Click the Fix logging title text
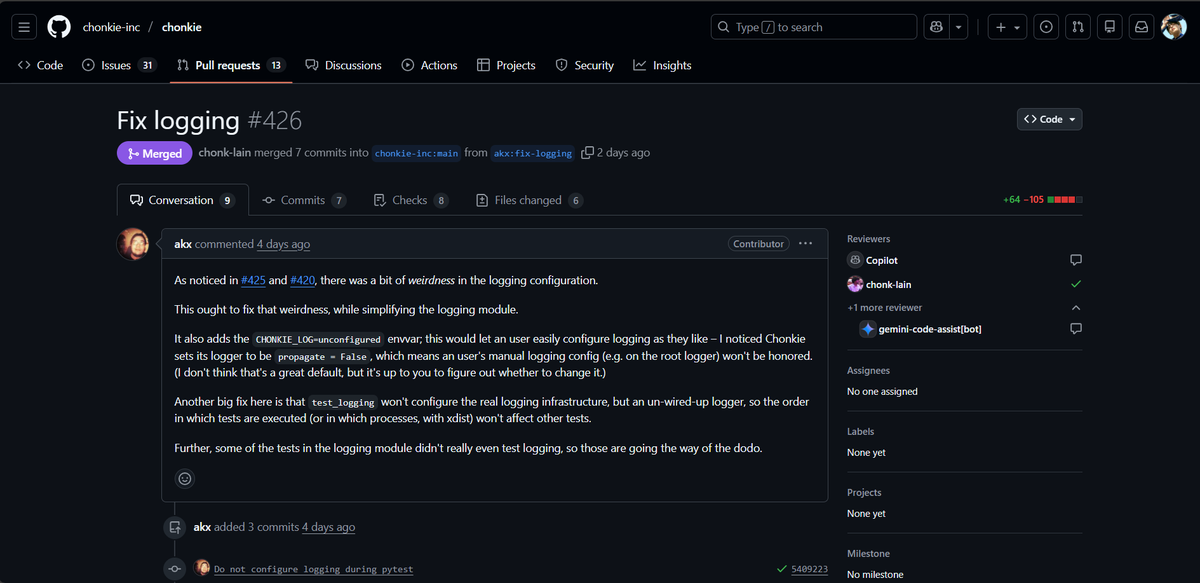The image size is (1200, 583). (178, 121)
